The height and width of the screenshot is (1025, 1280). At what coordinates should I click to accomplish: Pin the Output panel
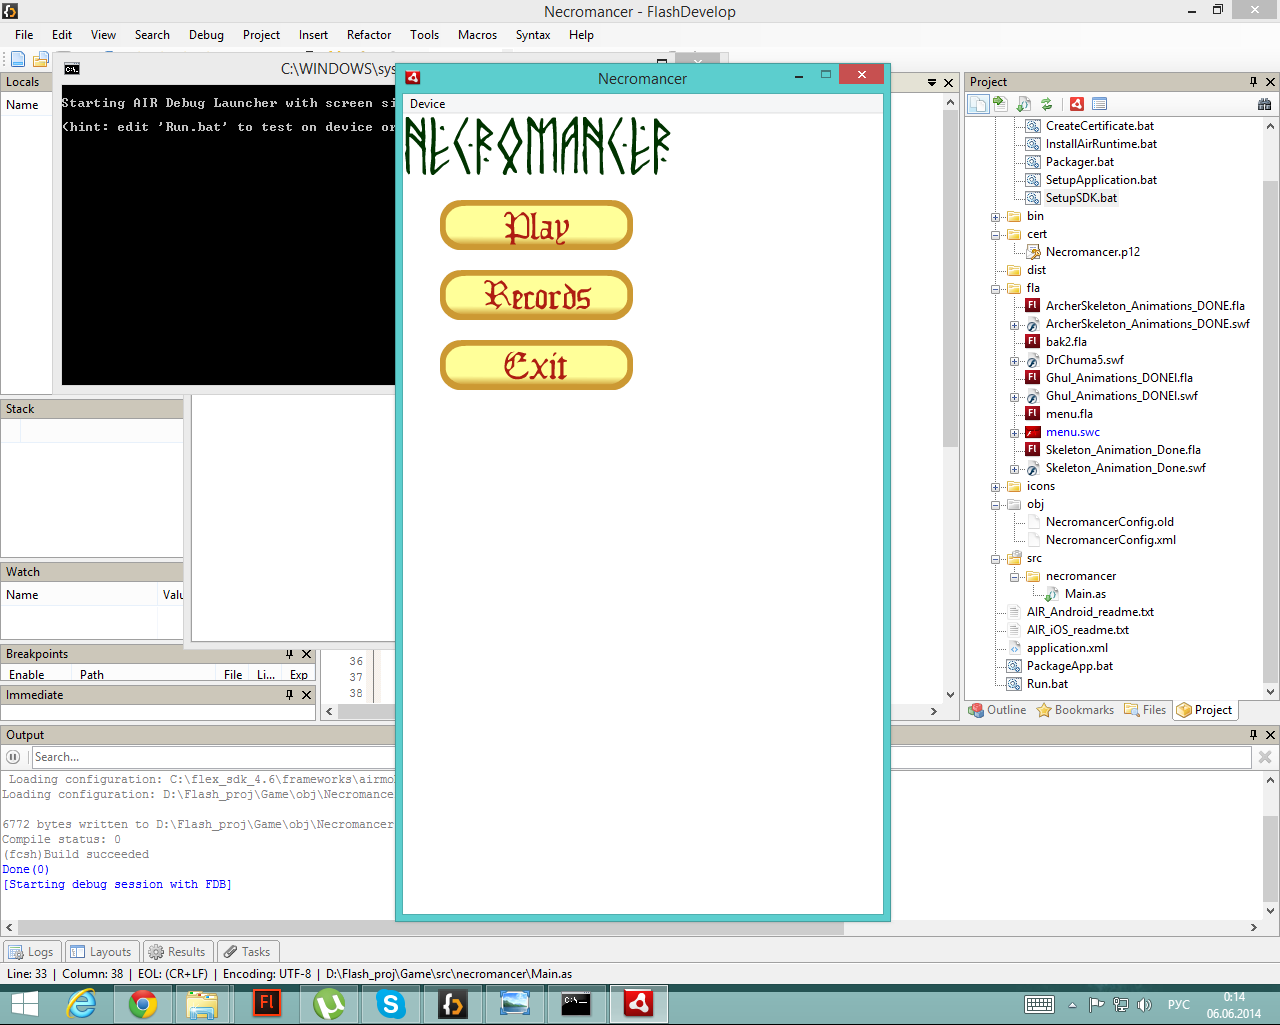coord(1253,734)
